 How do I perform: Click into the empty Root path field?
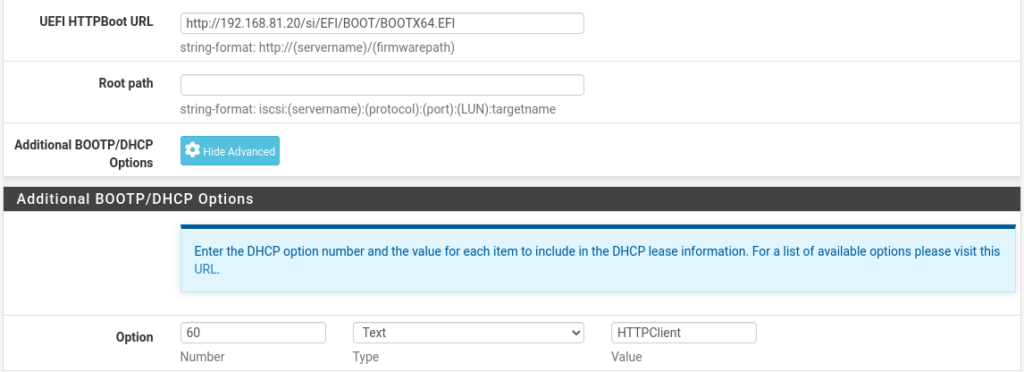tap(382, 85)
